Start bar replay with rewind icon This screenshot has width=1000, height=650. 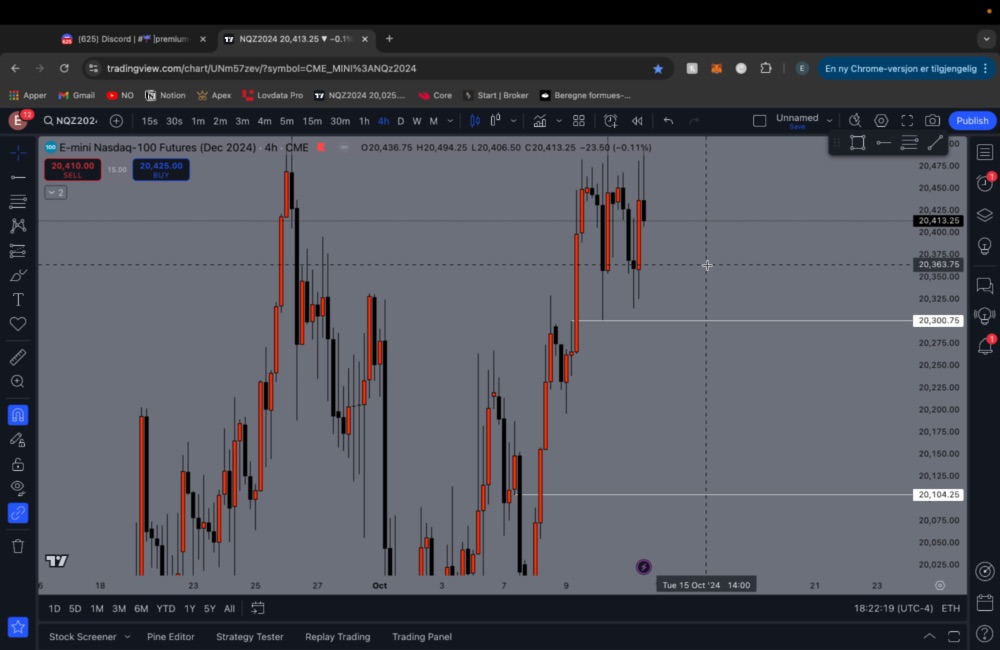pos(637,121)
